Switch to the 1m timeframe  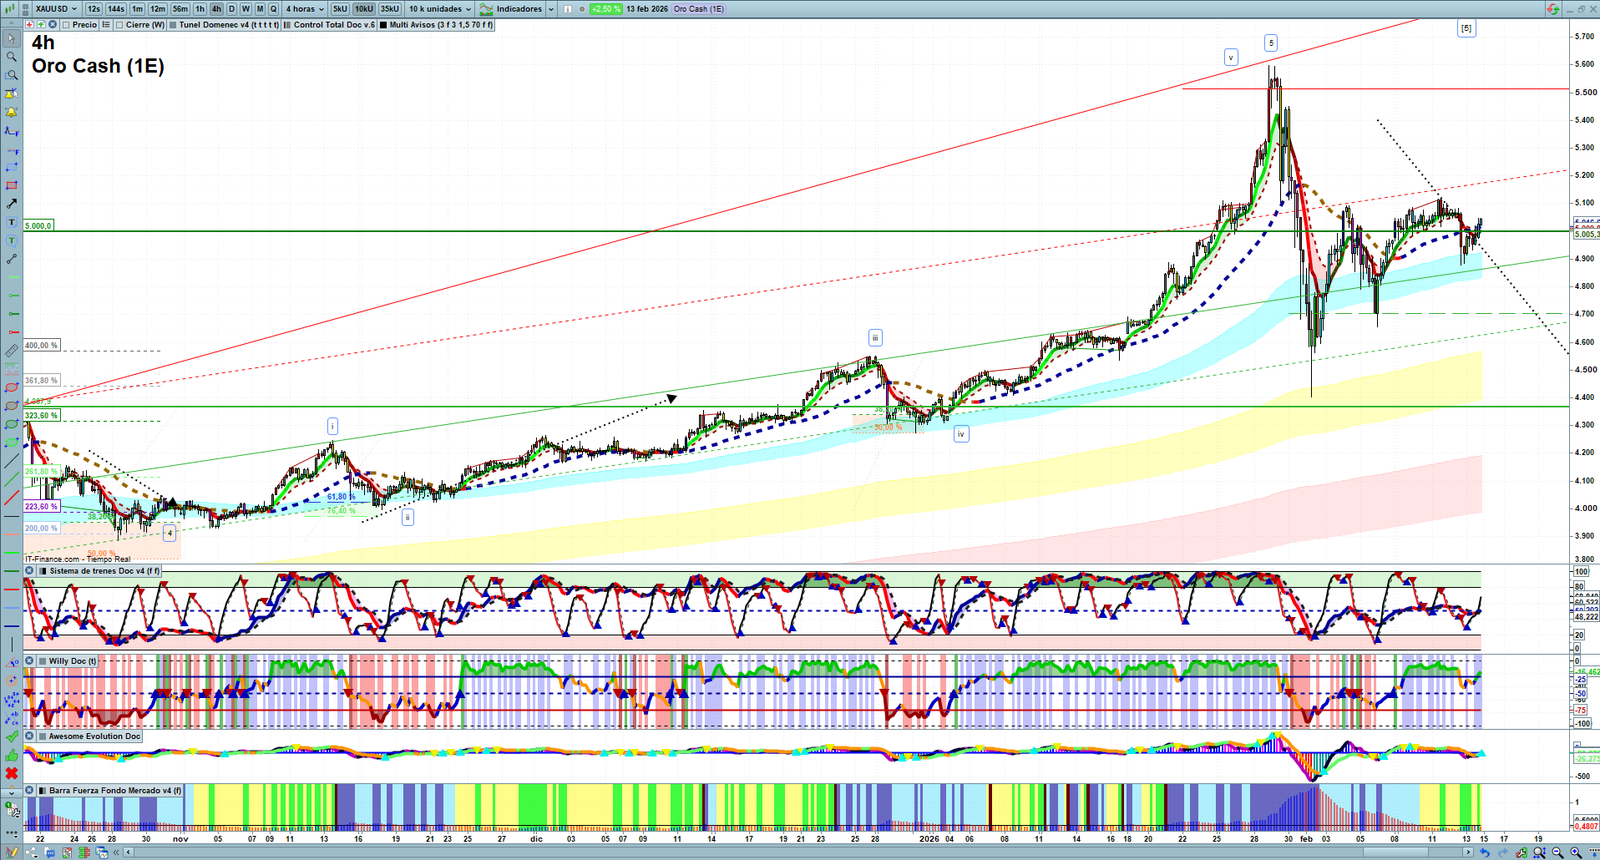click(x=138, y=9)
